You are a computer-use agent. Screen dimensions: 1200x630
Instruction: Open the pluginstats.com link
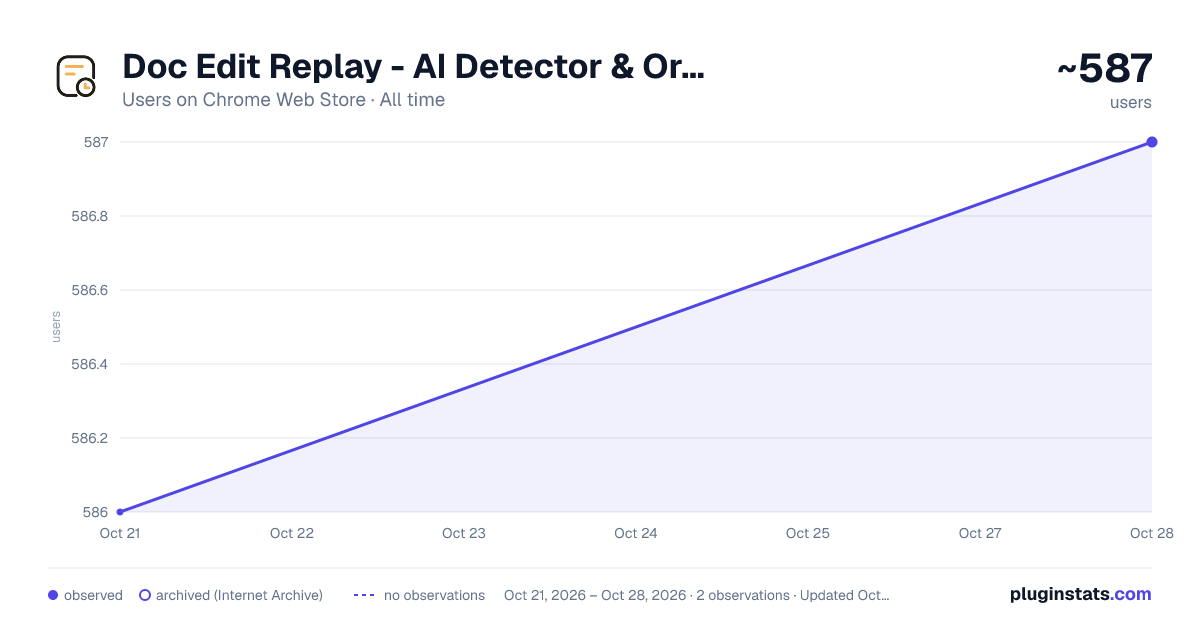coord(1081,594)
